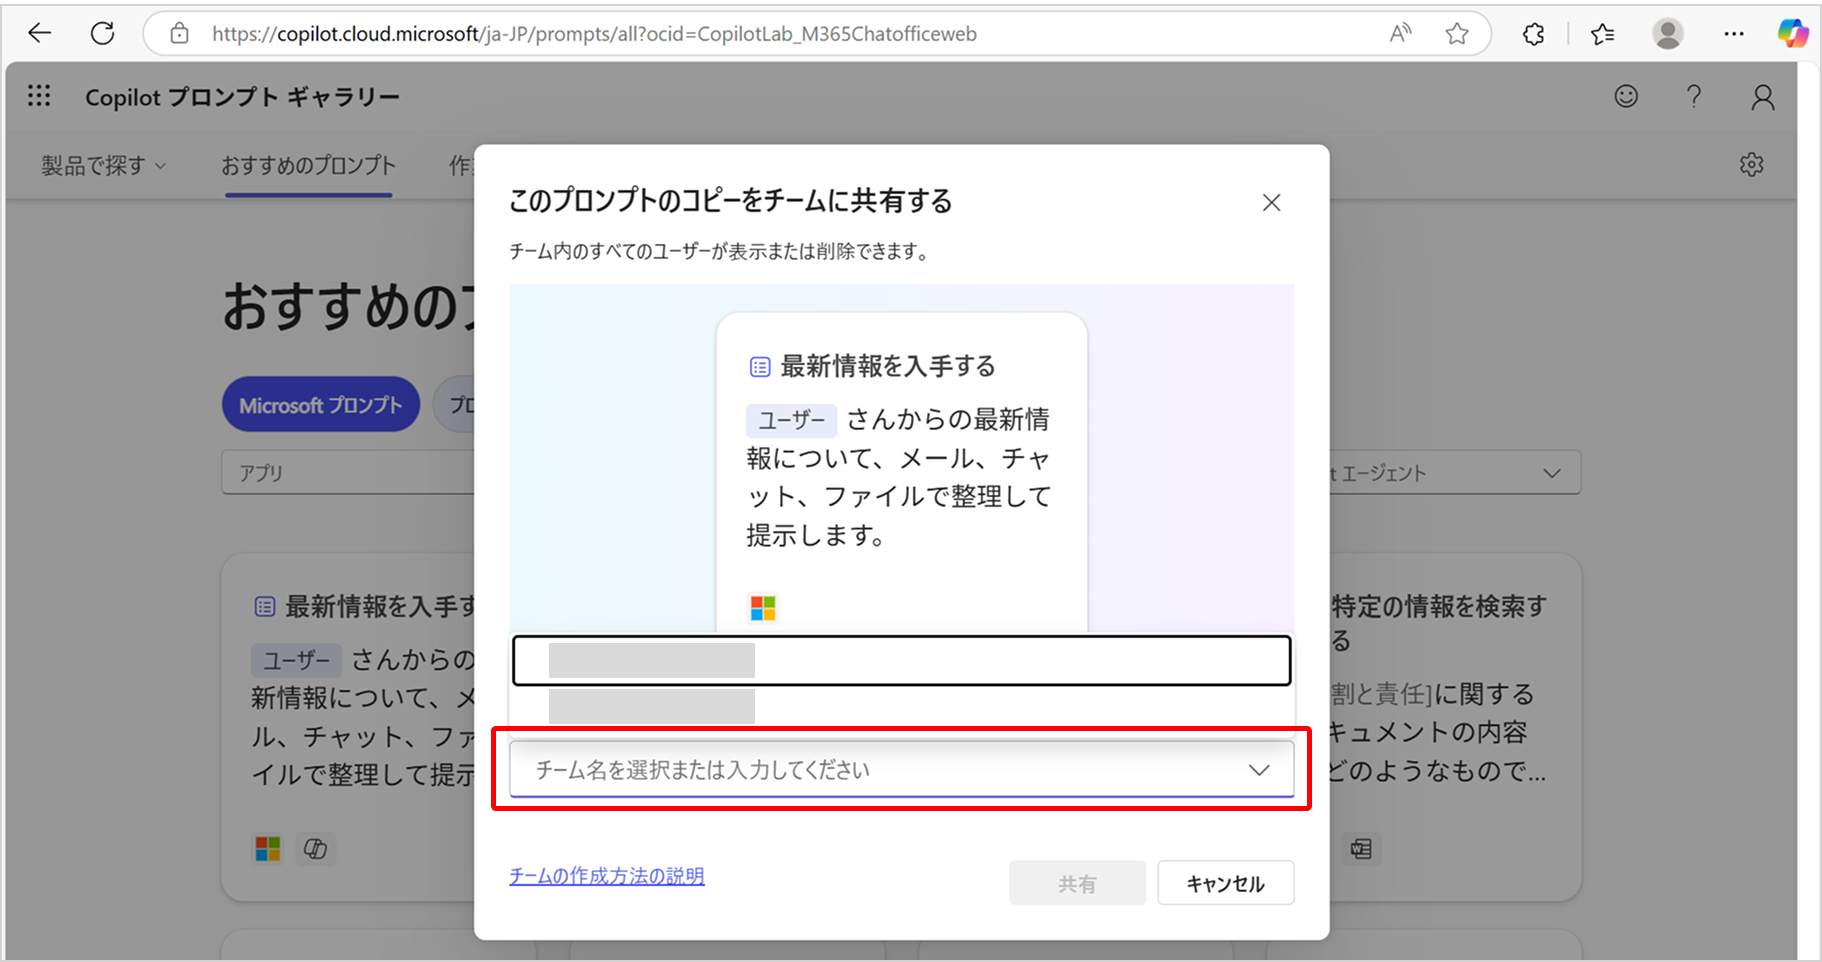
Task: Click the Copilot icon in browser toolbar
Action: tap(1792, 34)
